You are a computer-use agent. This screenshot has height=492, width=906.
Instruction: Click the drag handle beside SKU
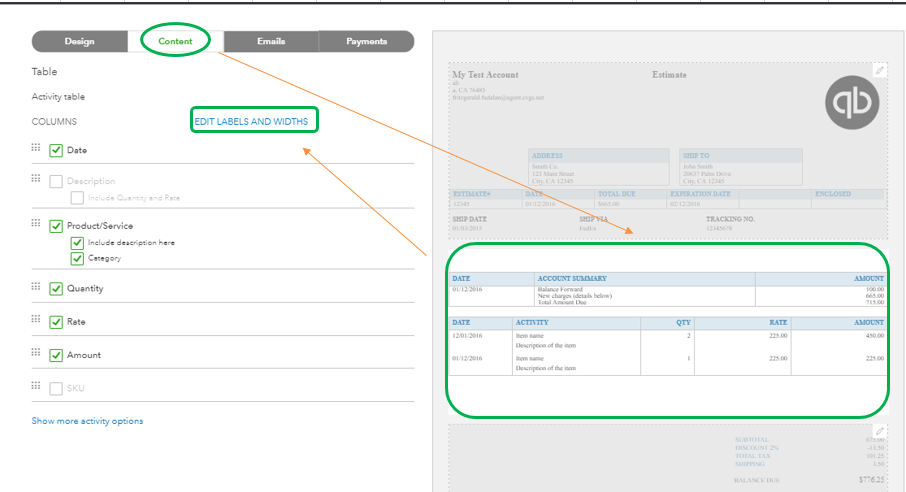point(36,385)
